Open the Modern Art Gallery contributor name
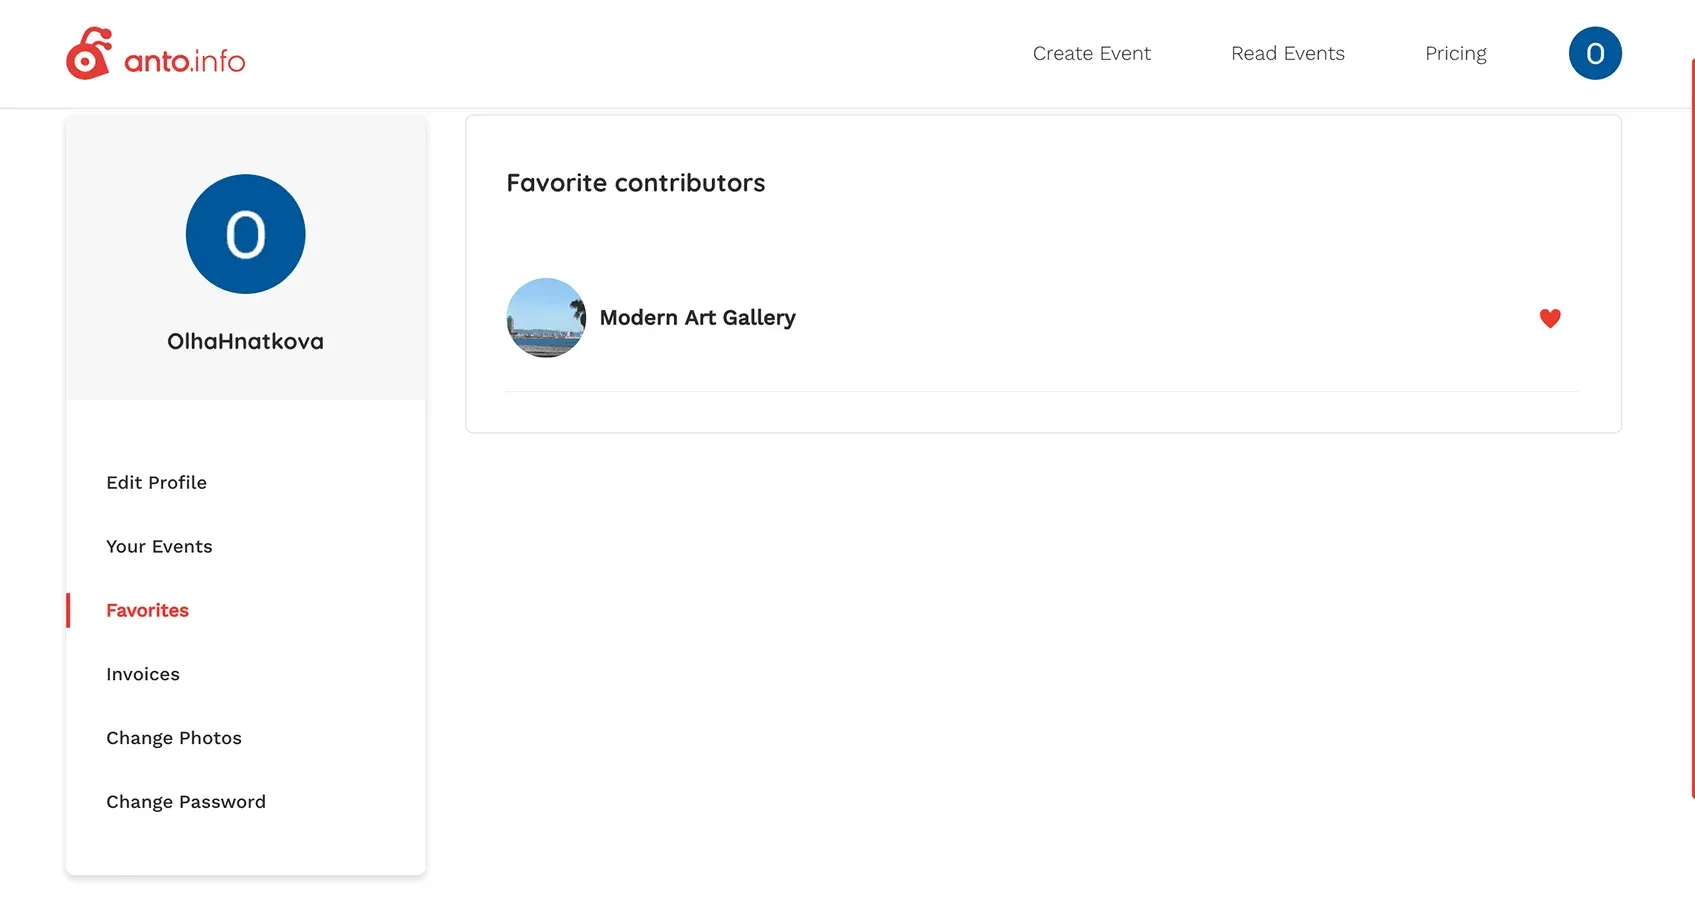Viewport: 1695px width, 915px height. (697, 318)
